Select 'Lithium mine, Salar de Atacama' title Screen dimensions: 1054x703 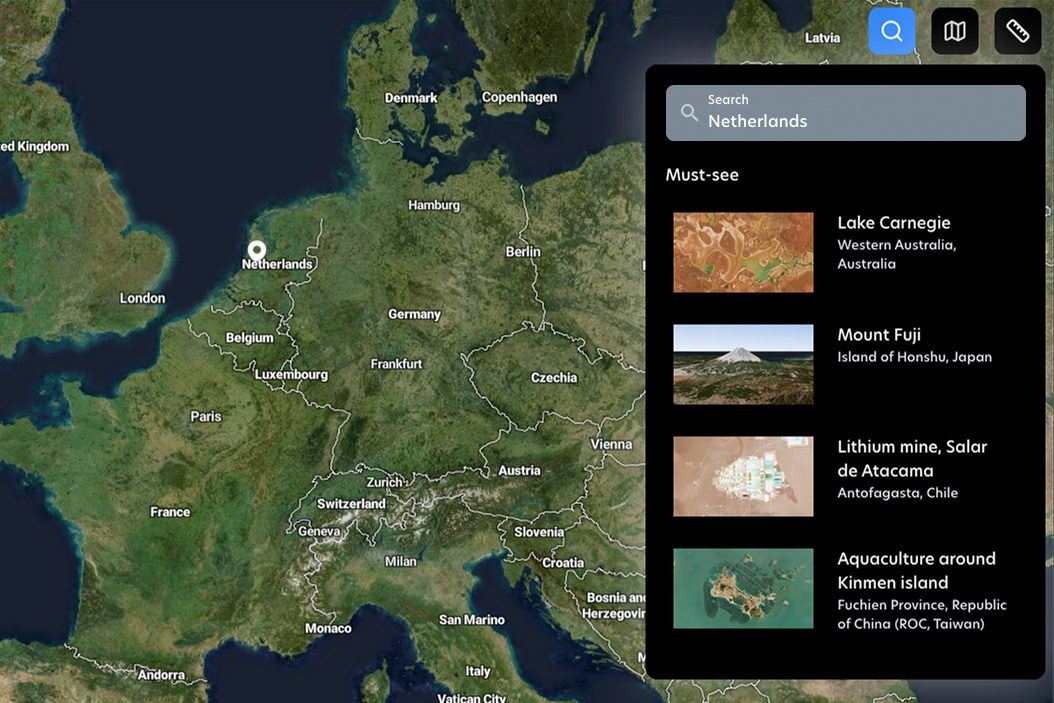(x=912, y=458)
